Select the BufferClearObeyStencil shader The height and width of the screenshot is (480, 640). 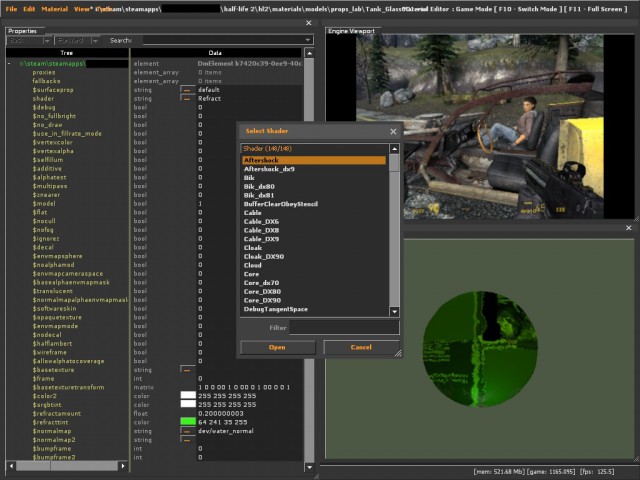[x=313, y=204]
